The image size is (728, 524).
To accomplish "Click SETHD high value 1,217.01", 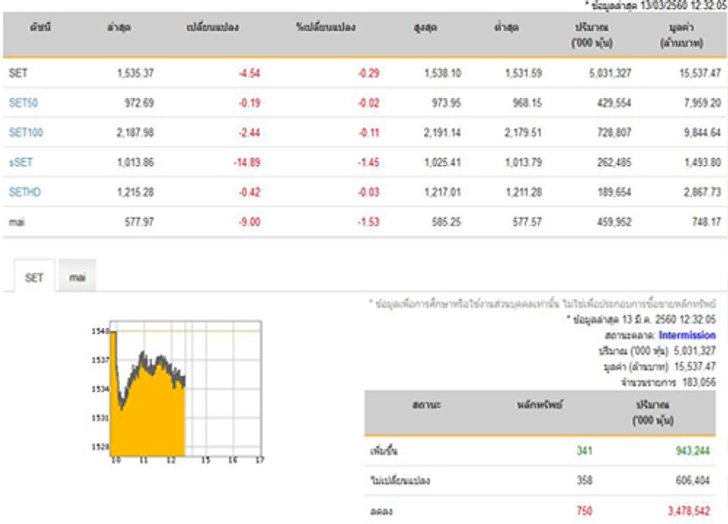I will coord(442,192).
